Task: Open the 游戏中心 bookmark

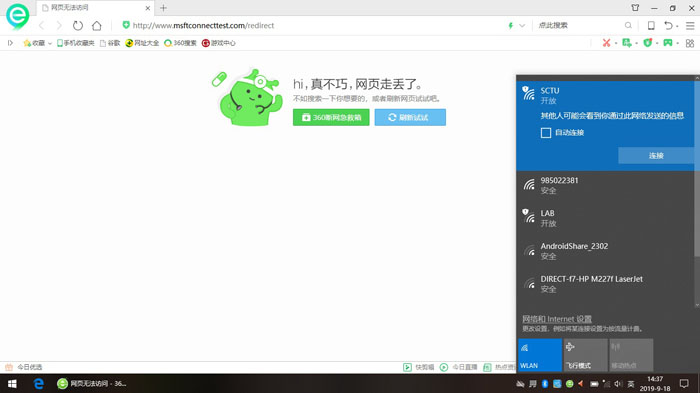Action: coord(218,43)
